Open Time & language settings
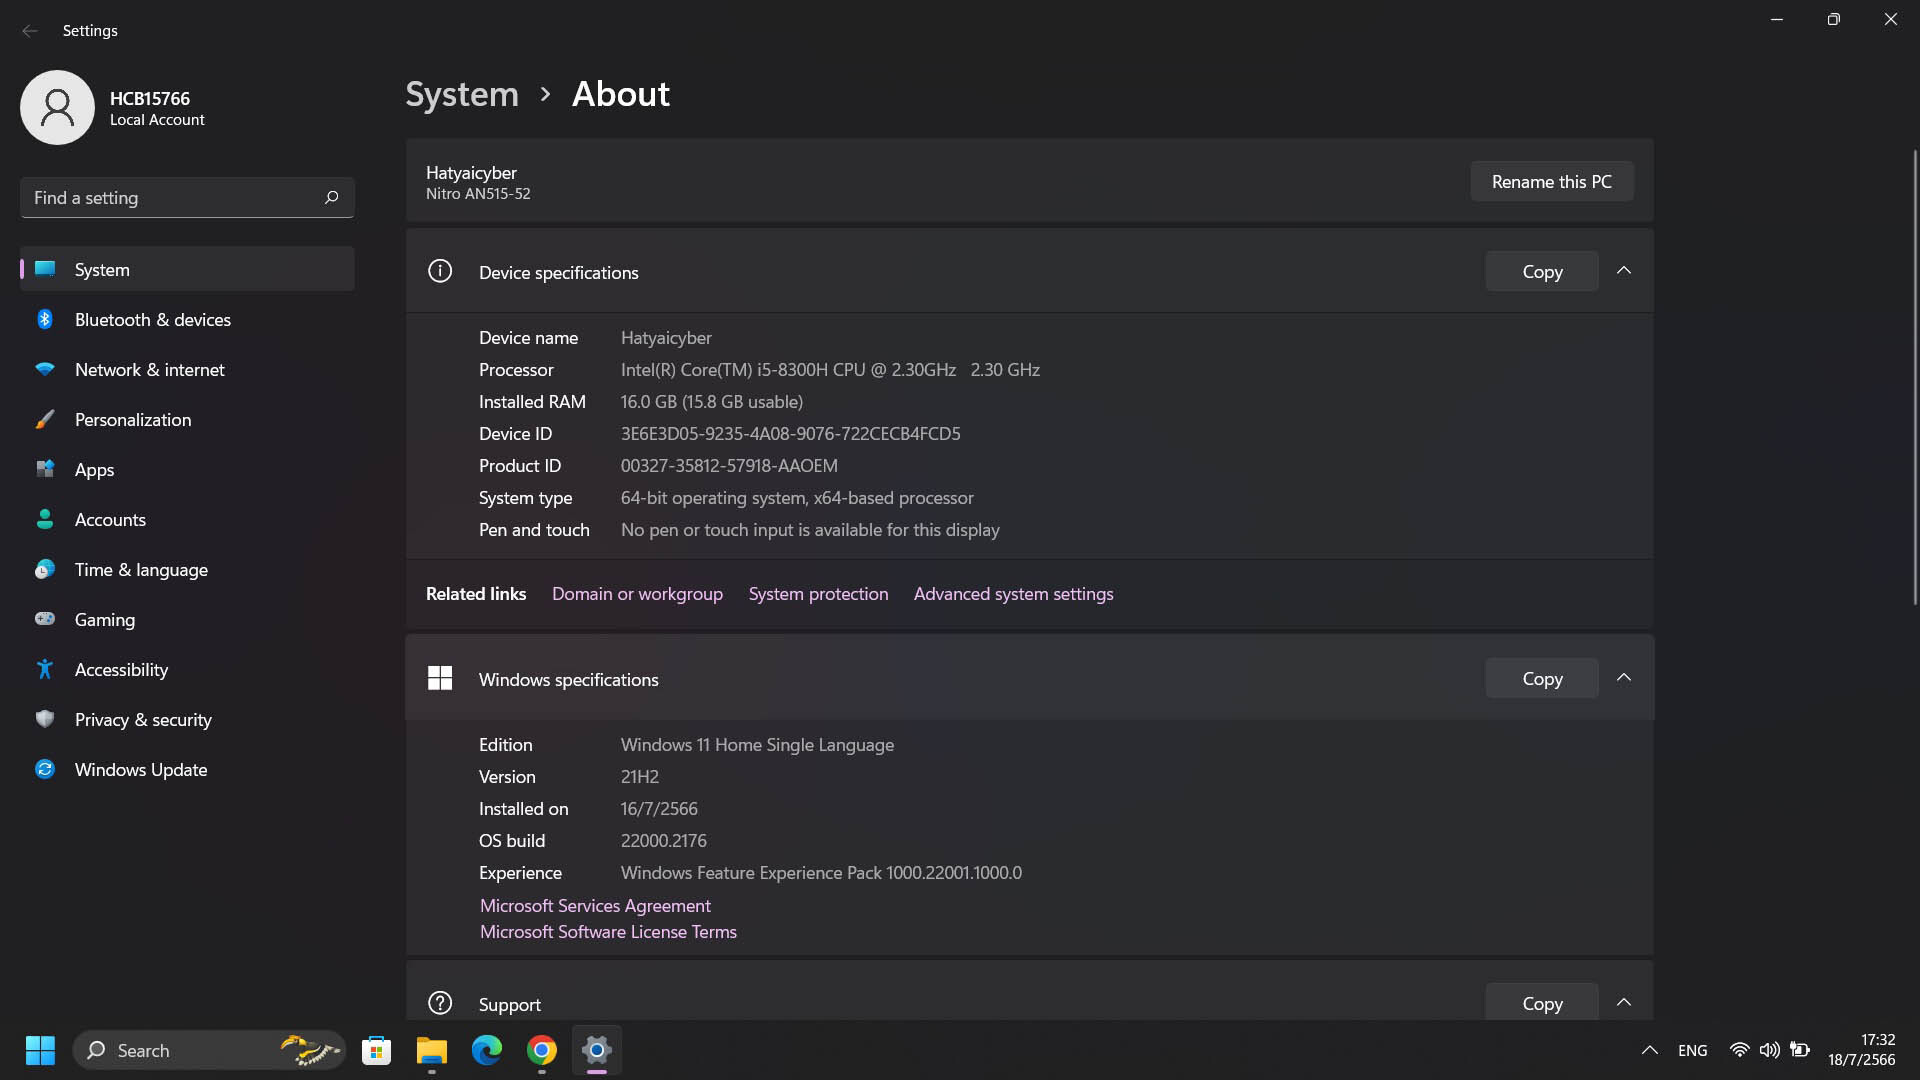The width and height of the screenshot is (1920, 1080). (x=187, y=569)
